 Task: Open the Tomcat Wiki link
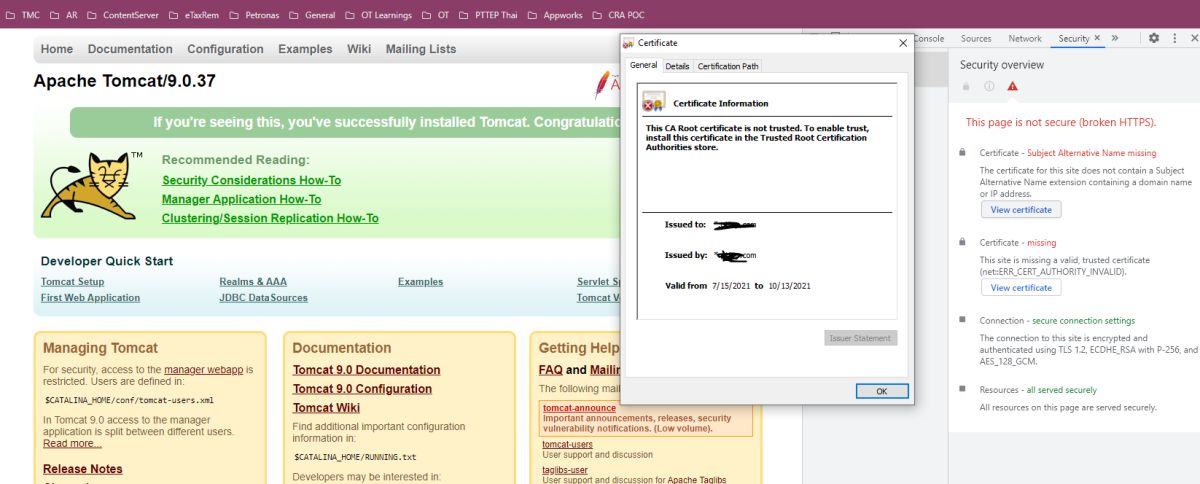tap(326, 408)
